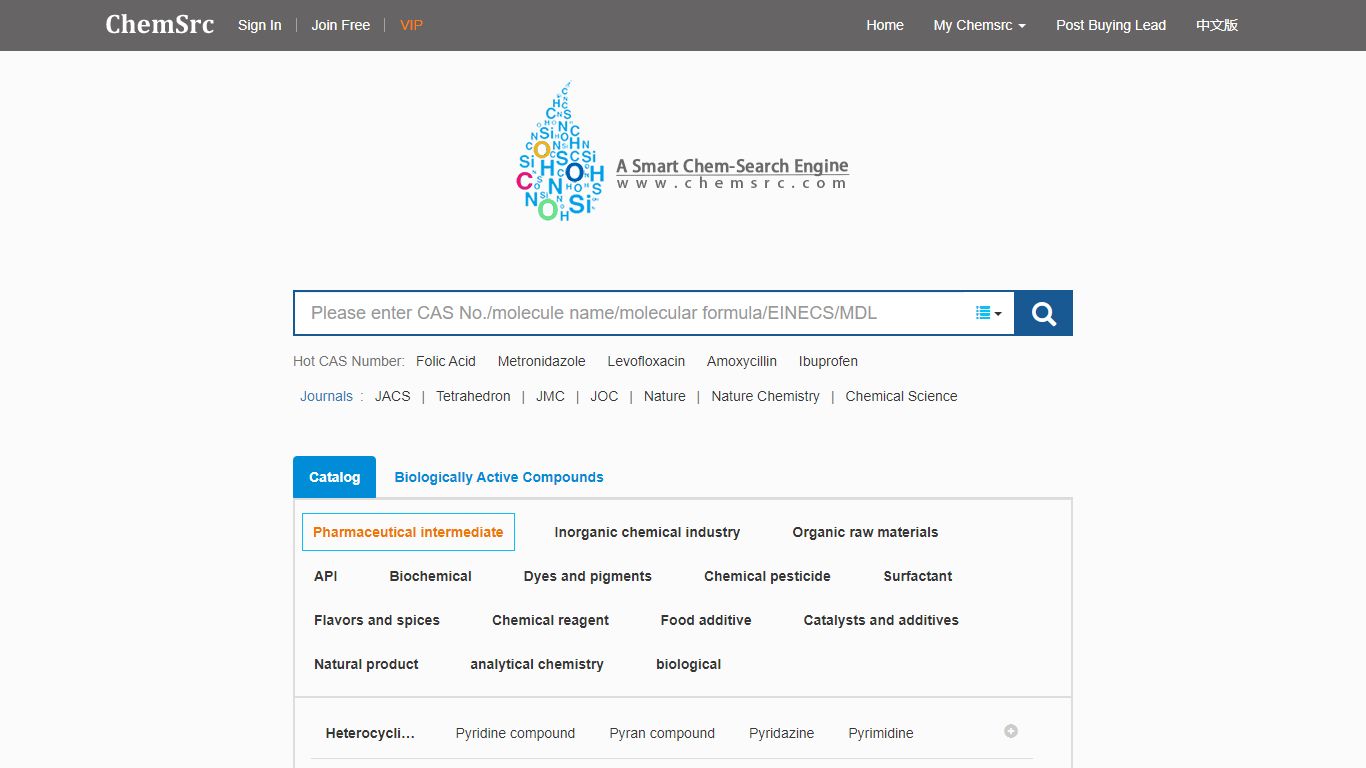Open the ChemSrc header brand link
1366x768 pixels.
(160, 25)
